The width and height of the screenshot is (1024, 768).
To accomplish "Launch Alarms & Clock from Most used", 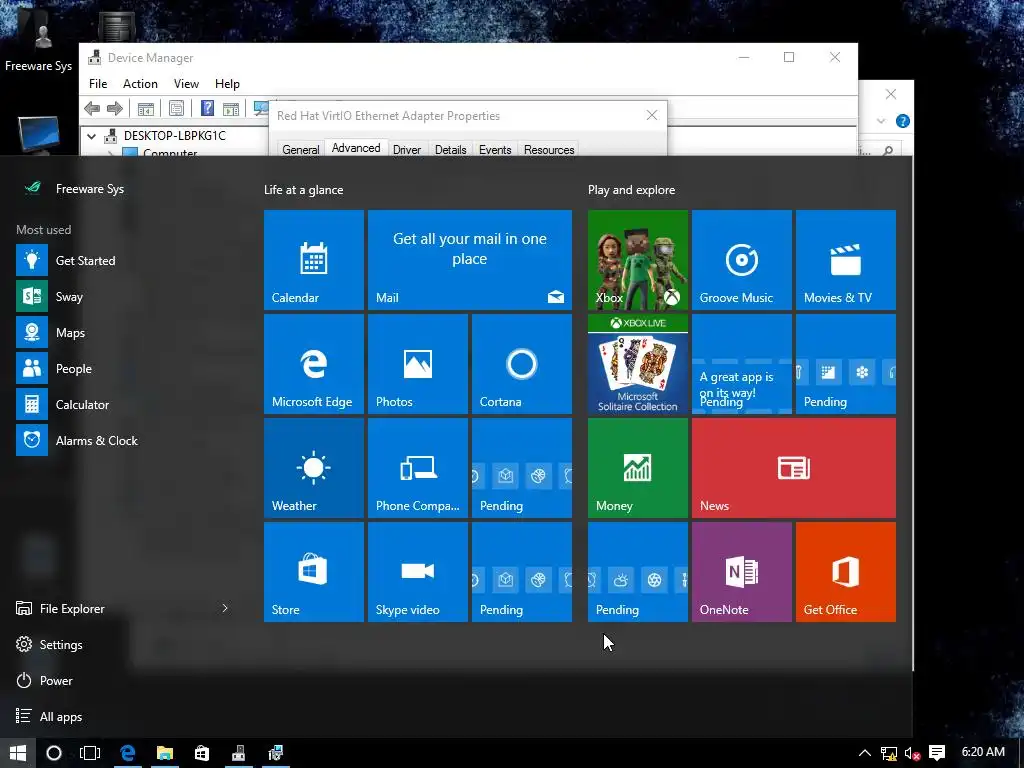I will pos(96,440).
